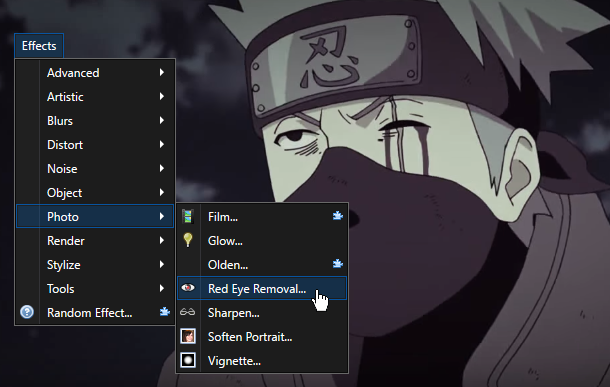Expand the arrow next to Artistic
The width and height of the screenshot is (610, 387).
(x=161, y=96)
